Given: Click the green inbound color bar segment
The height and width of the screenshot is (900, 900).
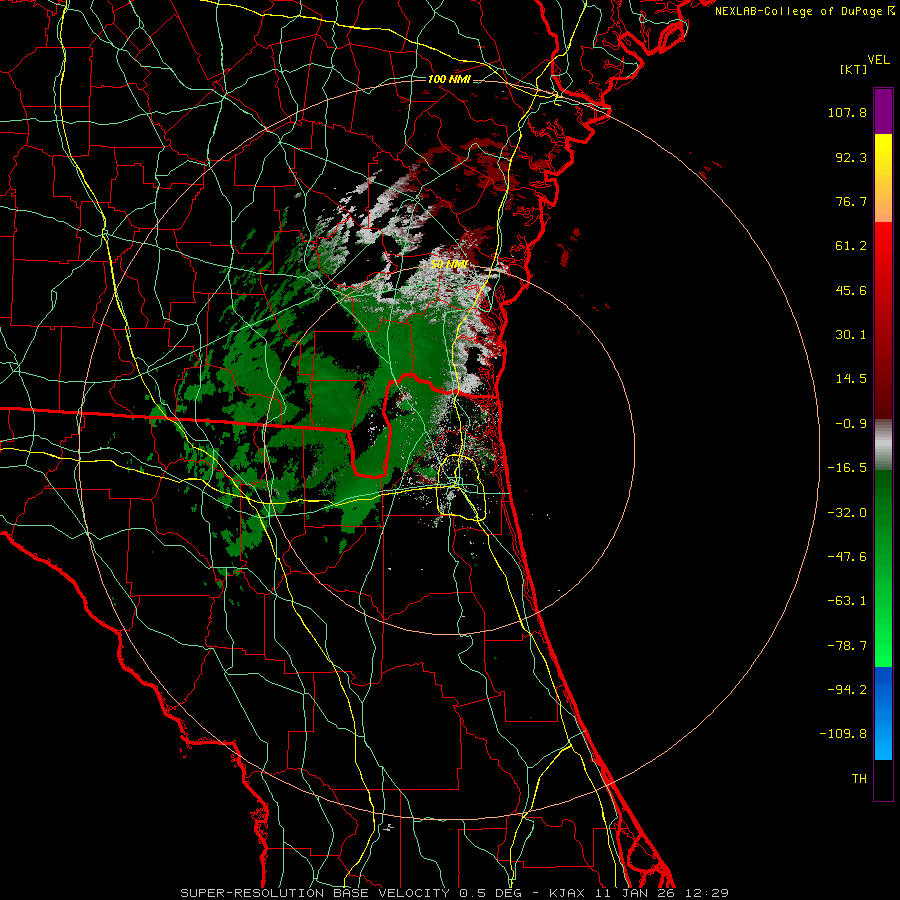Looking at the screenshot, I should (883, 568).
